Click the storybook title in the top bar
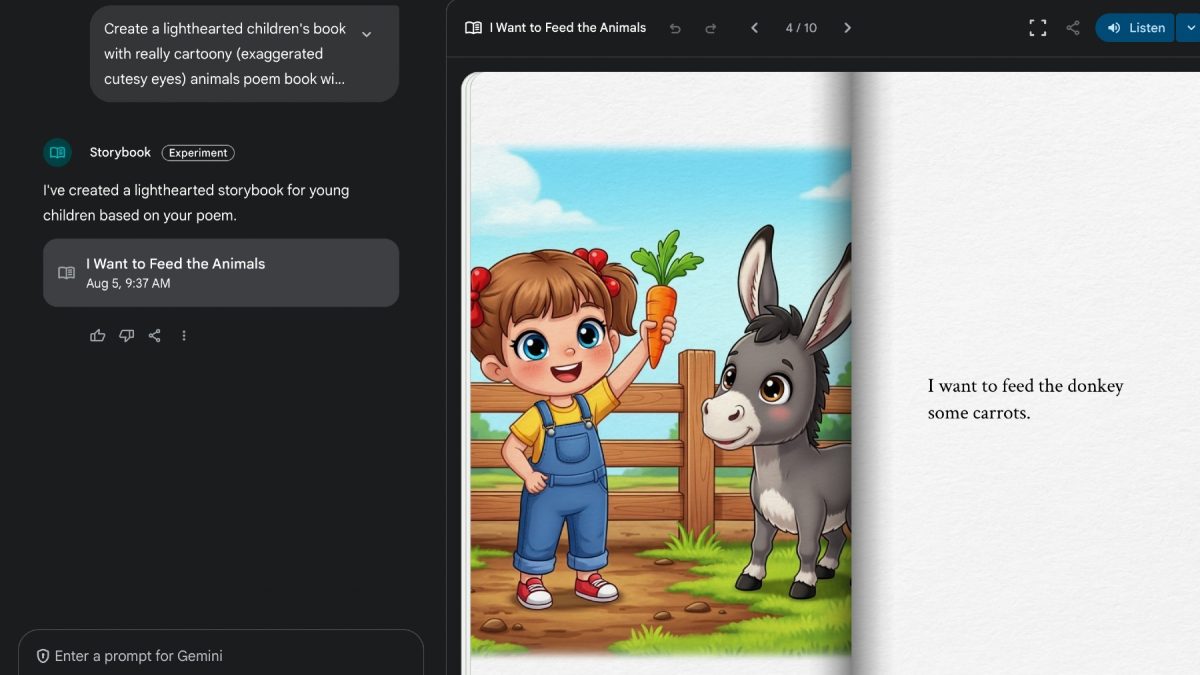Image resolution: width=1200 pixels, height=675 pixels. 567,28
